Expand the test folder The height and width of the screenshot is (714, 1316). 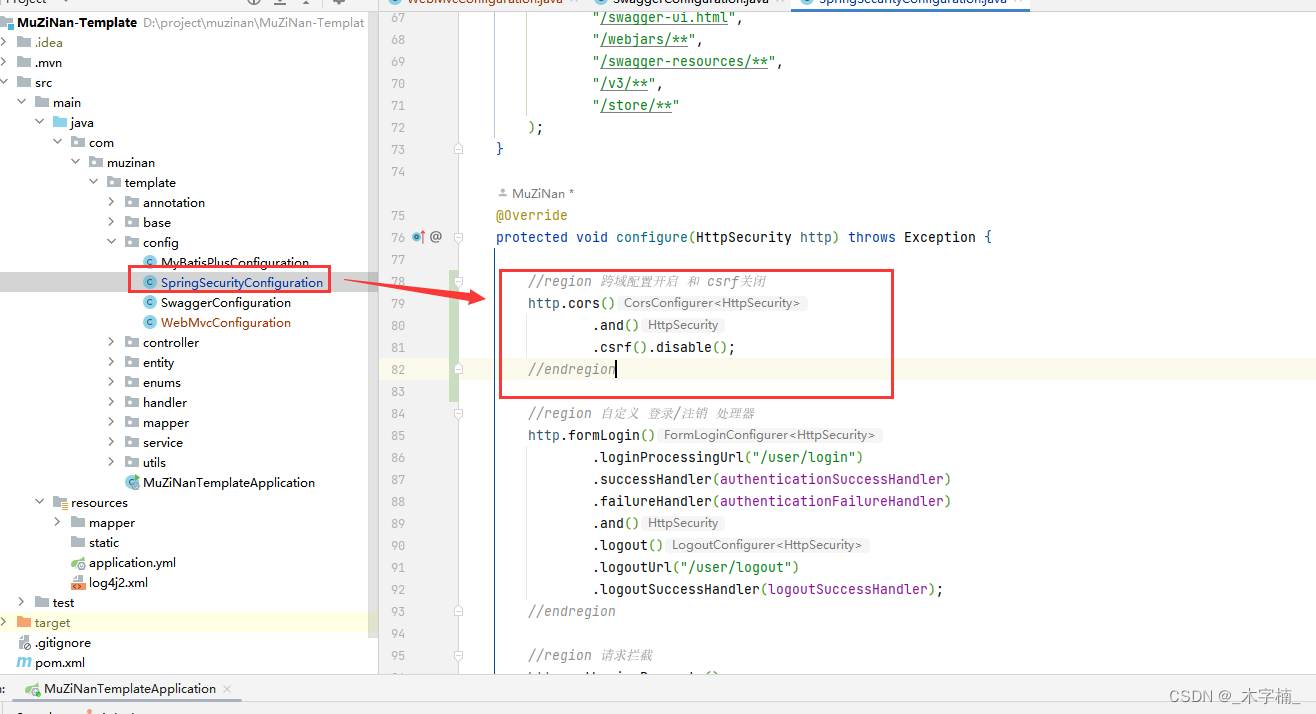pyautogui.click(x=22, y=602)
